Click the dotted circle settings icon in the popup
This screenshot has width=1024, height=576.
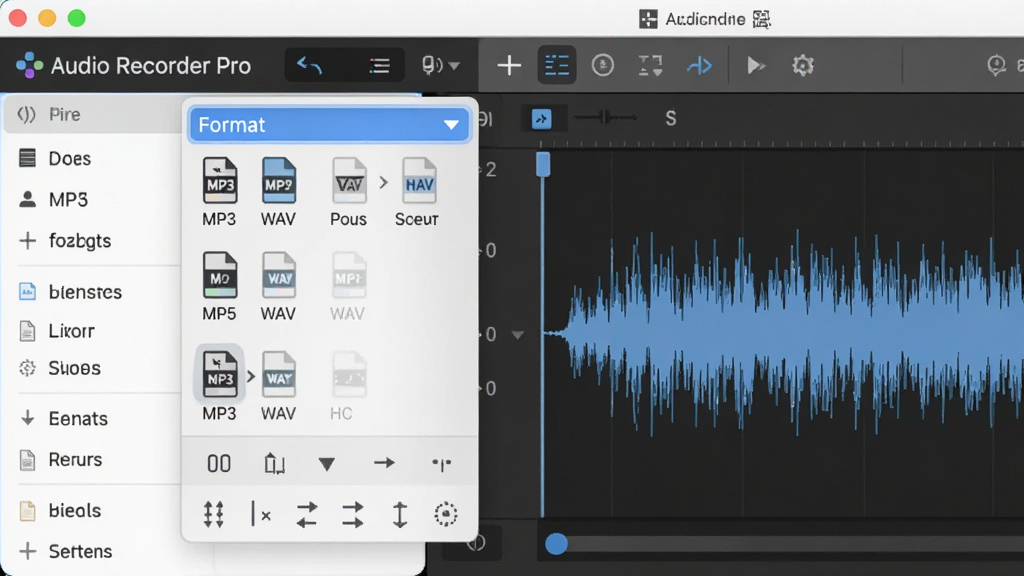point(446,515)
